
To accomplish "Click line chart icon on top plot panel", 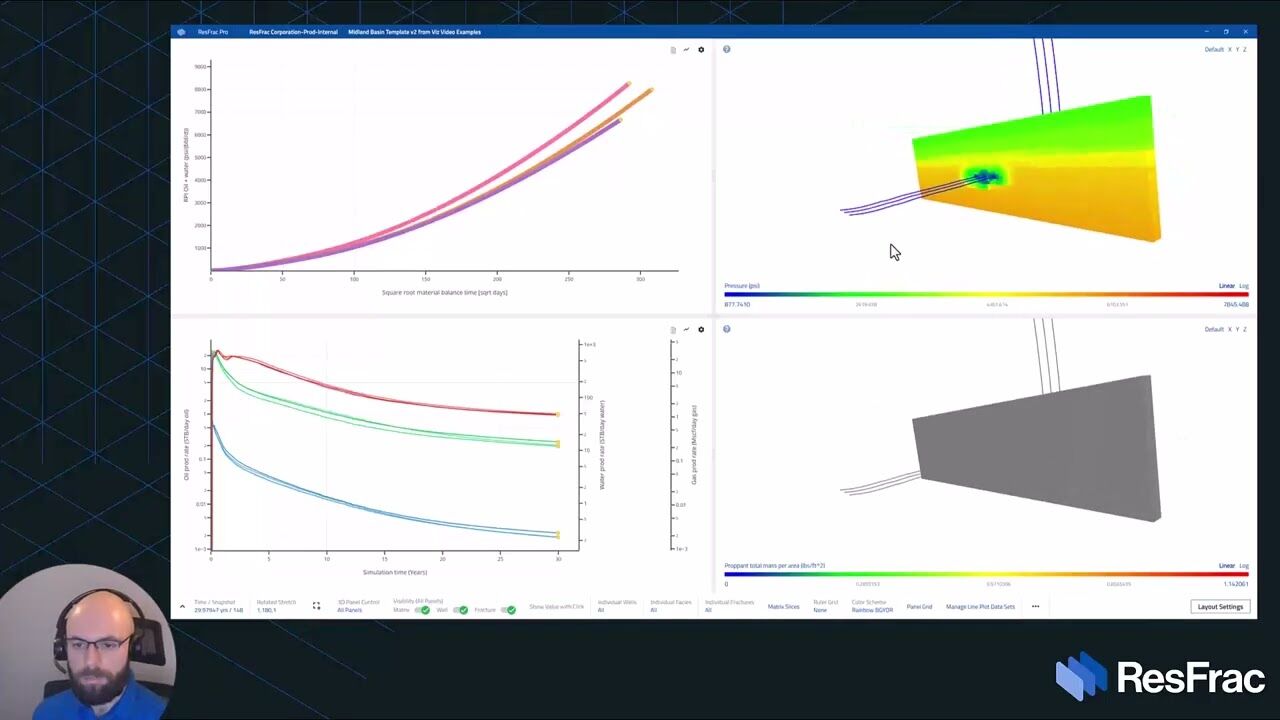I will [x=686, y=50].
